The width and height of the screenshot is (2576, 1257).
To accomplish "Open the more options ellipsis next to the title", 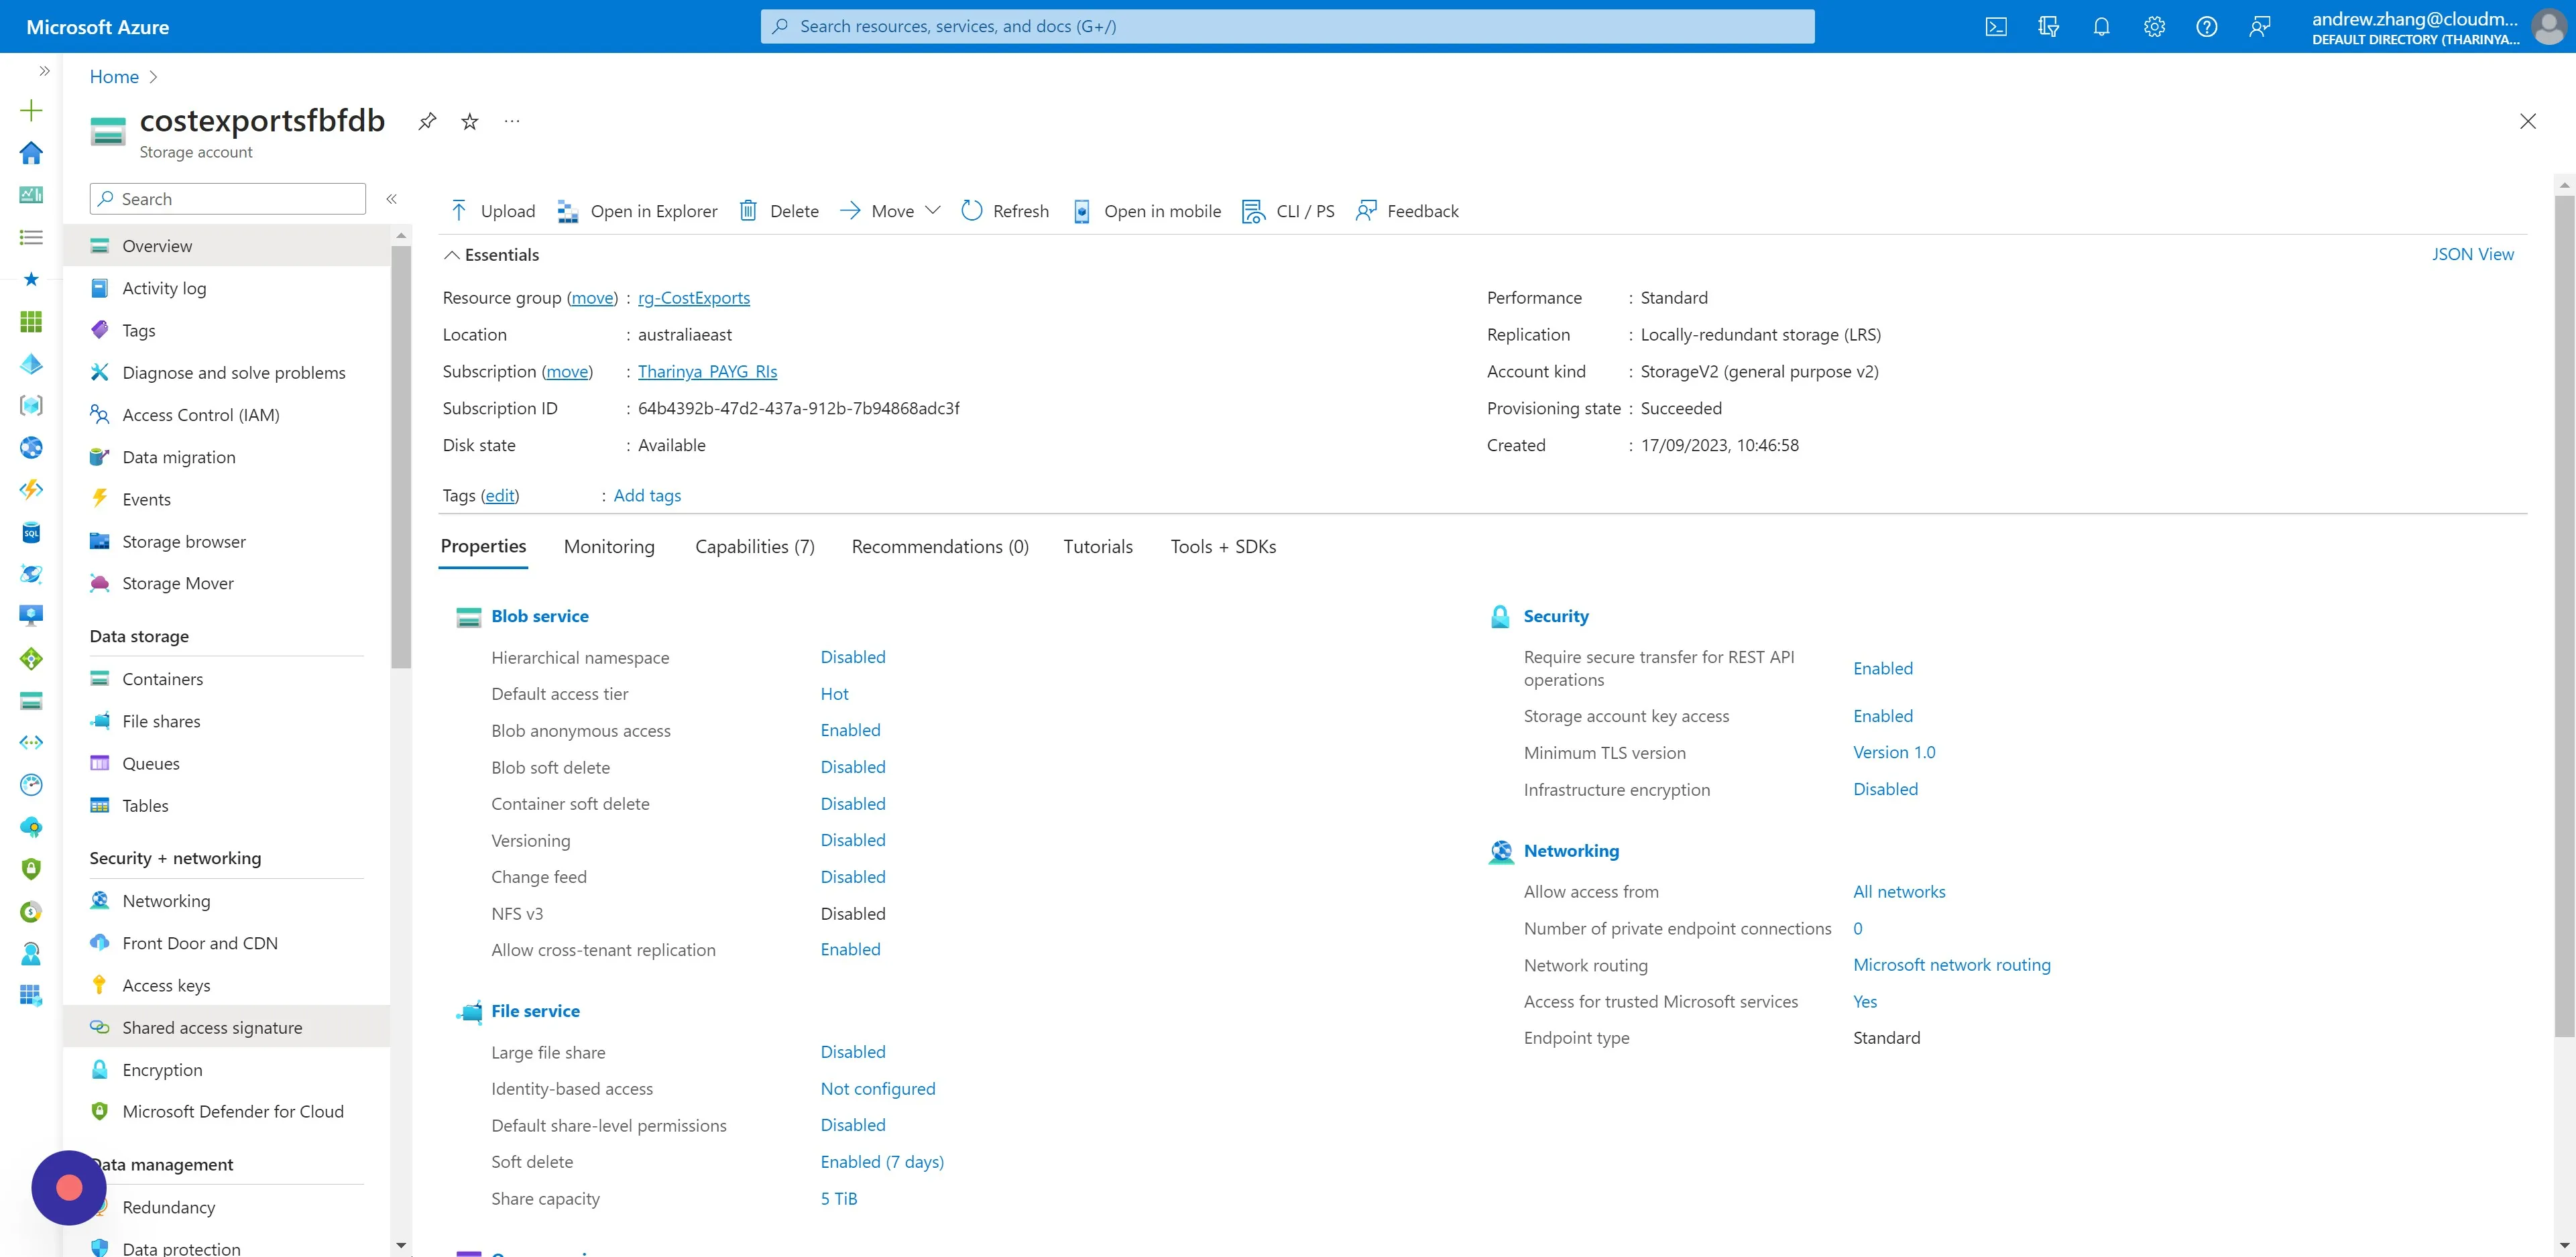I will 512,121.
